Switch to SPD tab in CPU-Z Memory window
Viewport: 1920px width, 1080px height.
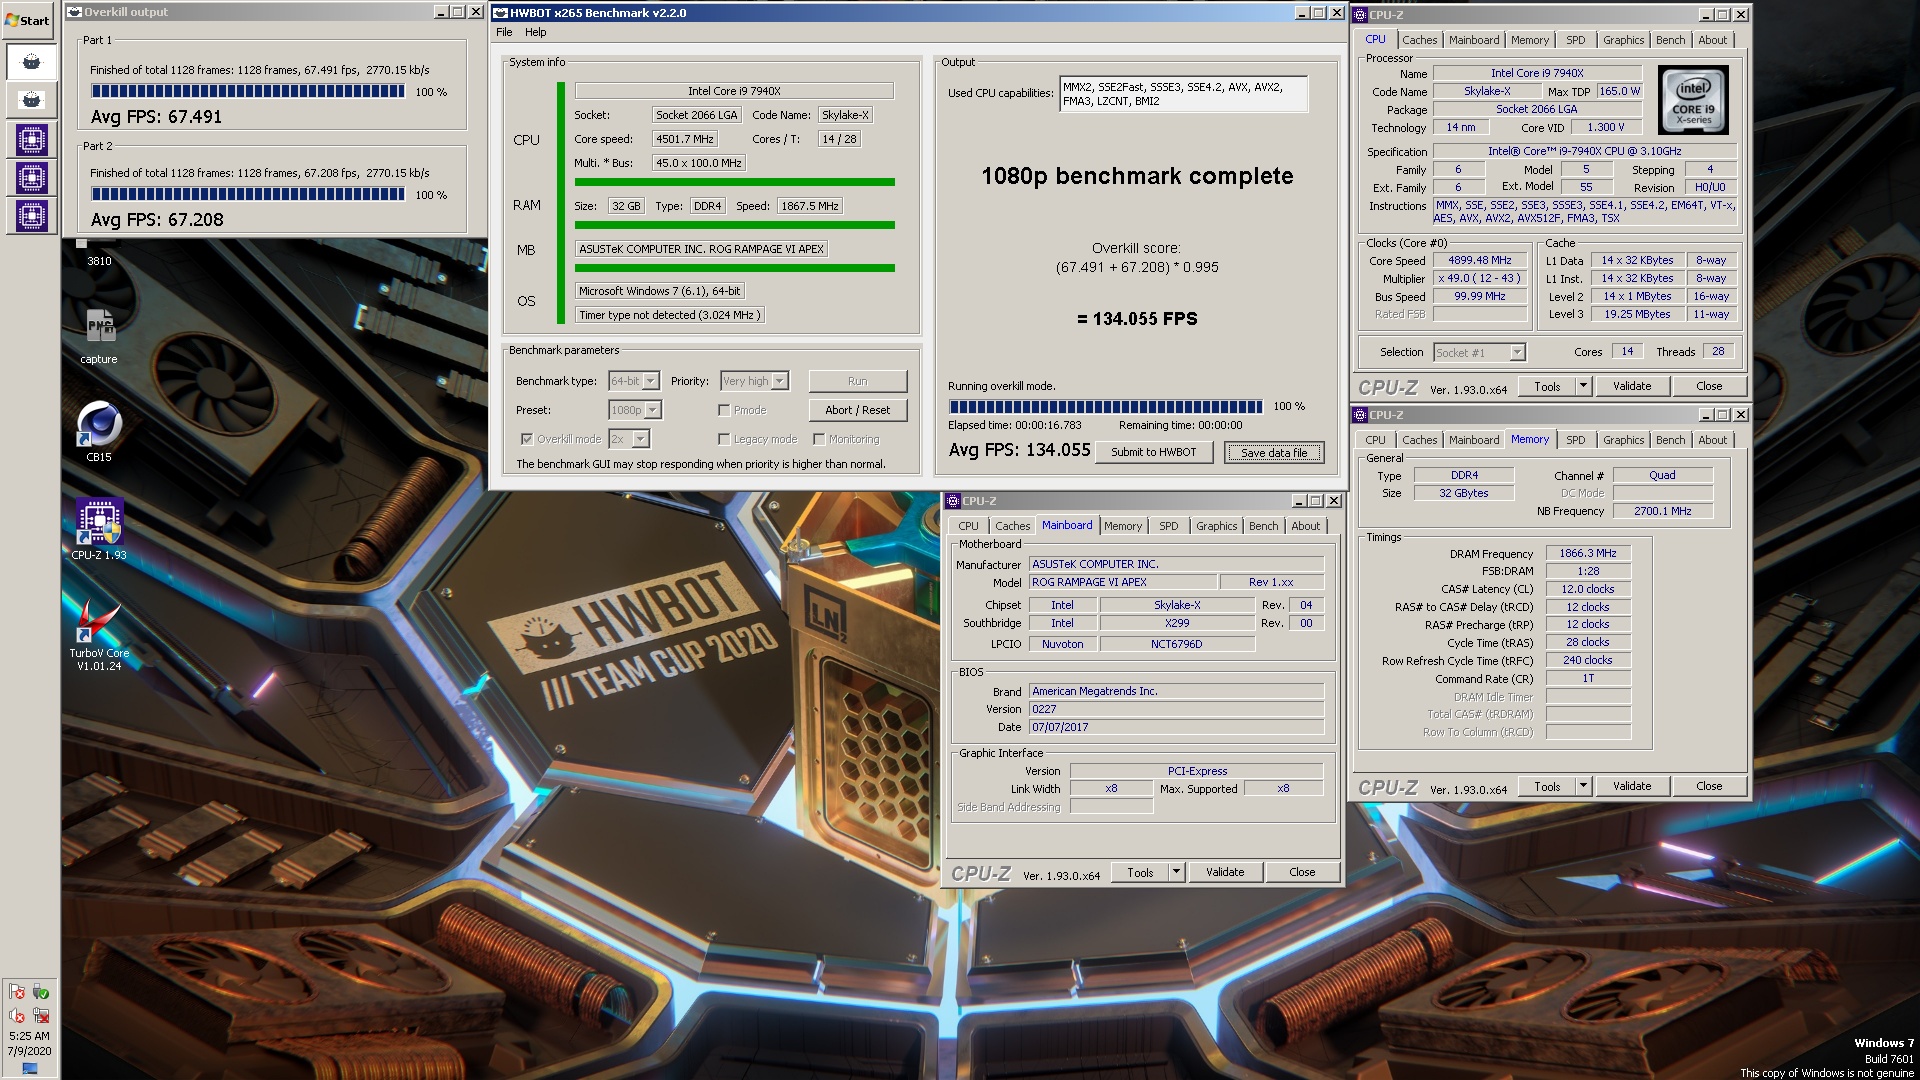(1576, 440)
